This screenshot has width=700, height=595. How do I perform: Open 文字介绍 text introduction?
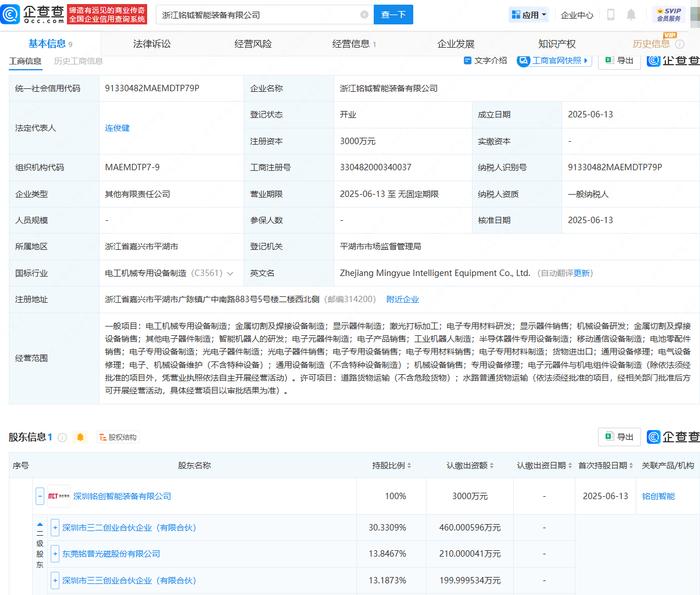point(485,60)
